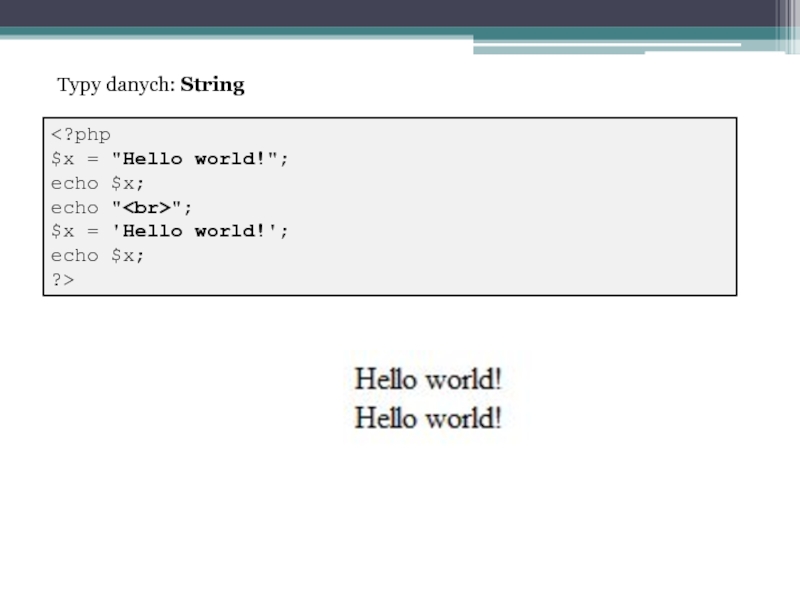
Task: Click the code line echo "<br>";
Action: click(x=121, y=208)
